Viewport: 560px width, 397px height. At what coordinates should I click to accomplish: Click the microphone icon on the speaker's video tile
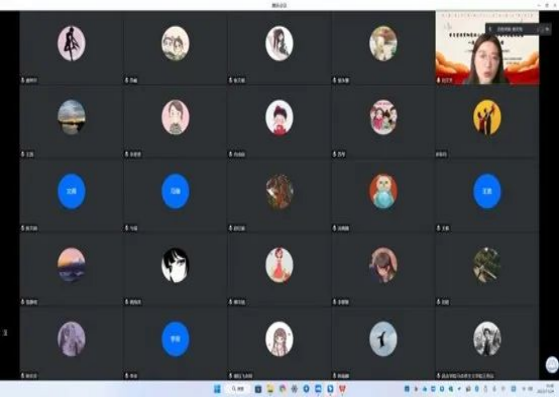(x=439, y=81)
